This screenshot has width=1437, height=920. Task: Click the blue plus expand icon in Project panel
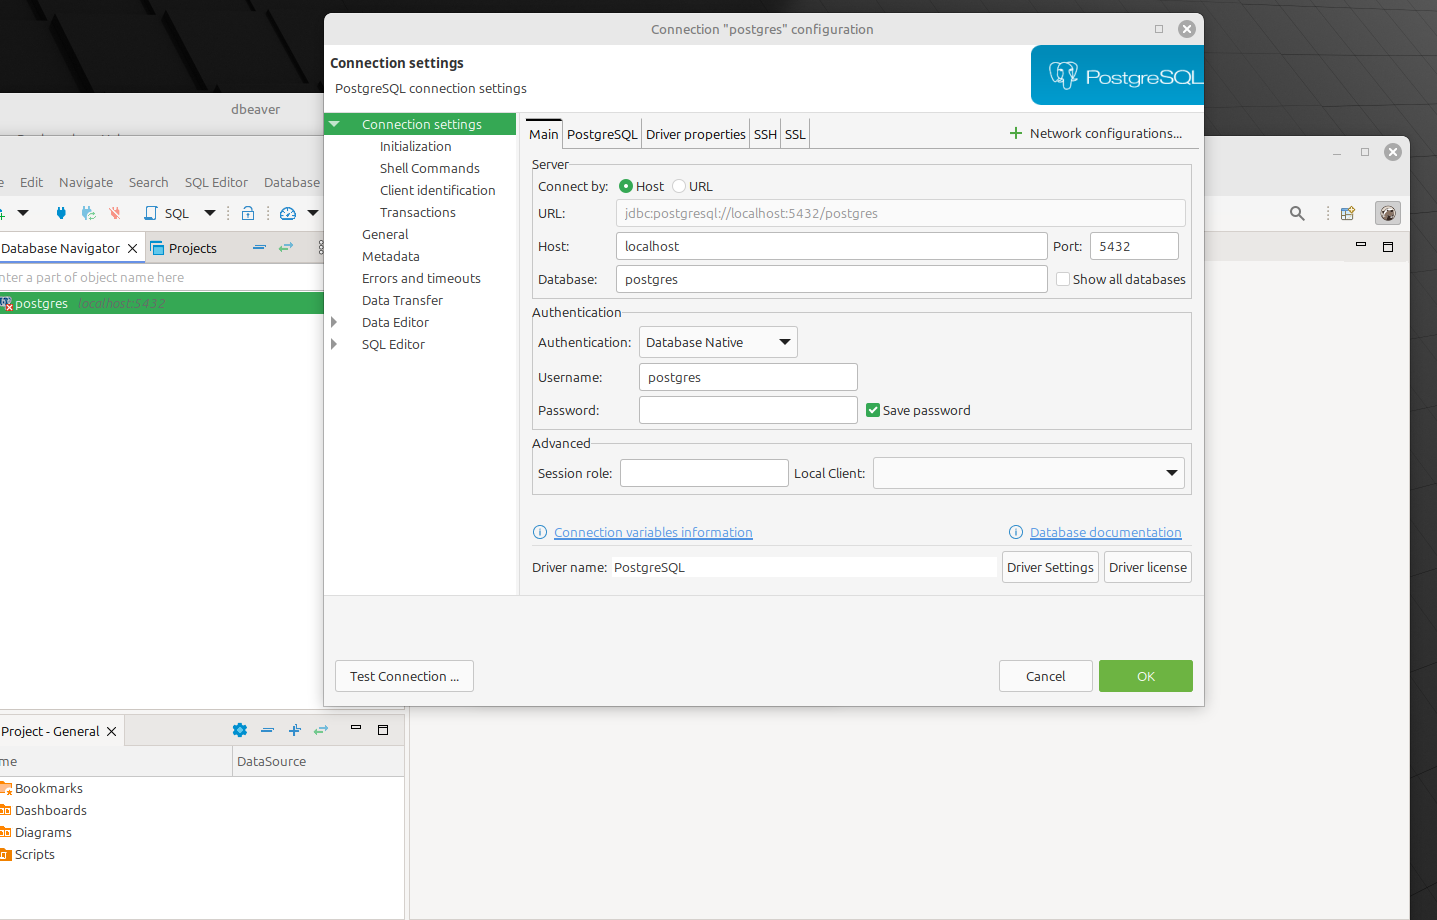click(x=294, y=730)
